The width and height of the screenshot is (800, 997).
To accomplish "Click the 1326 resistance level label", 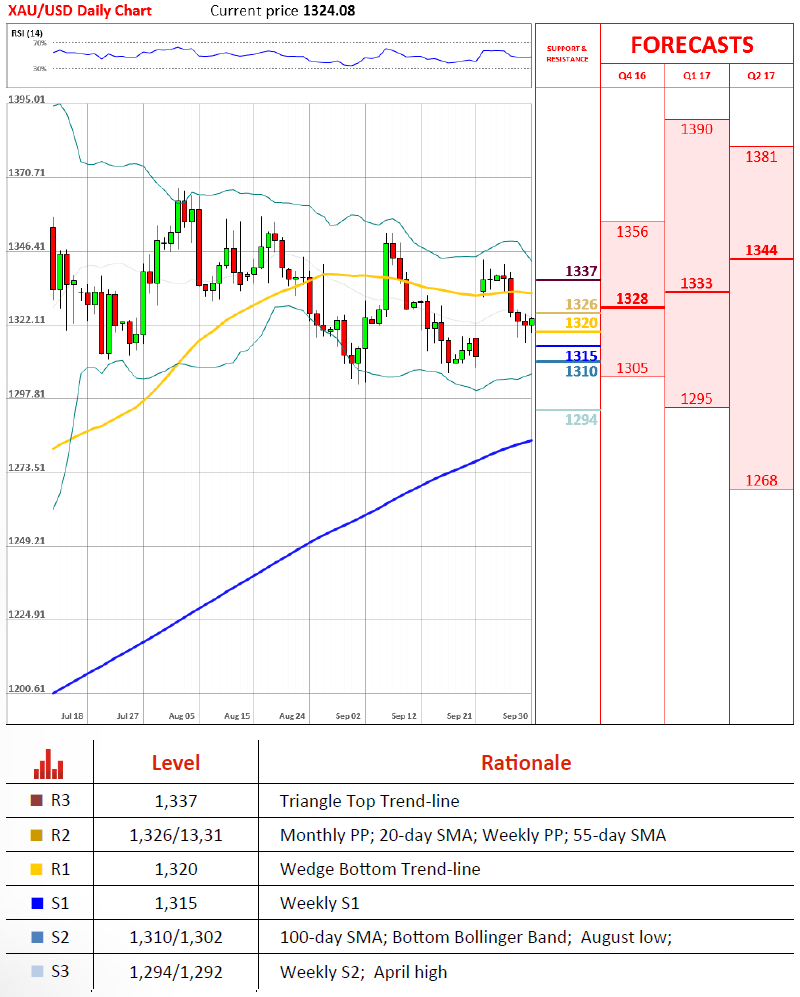I will click(x=581, y=305).
